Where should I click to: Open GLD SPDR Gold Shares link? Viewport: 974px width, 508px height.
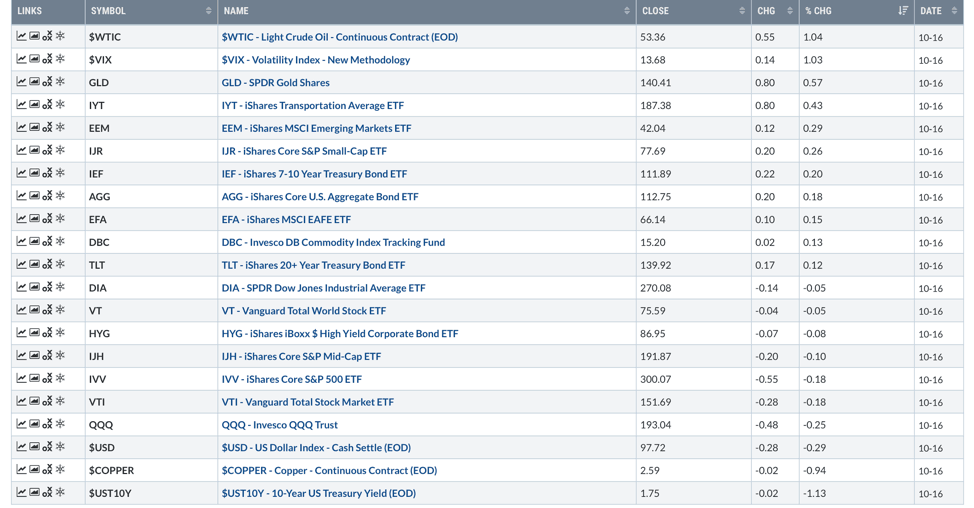276,83
